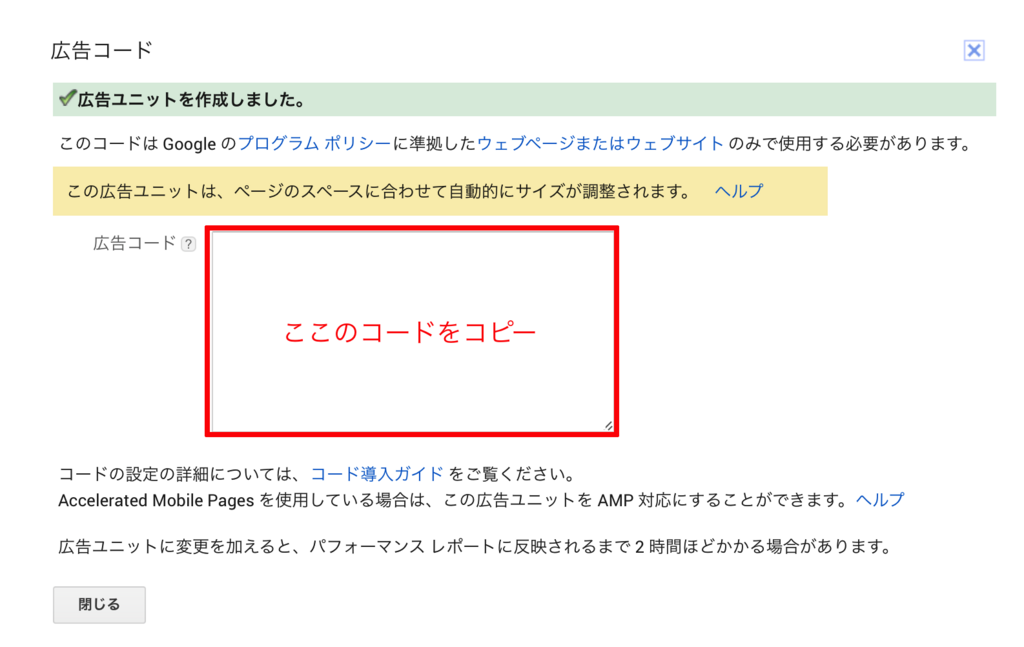This screenshot has width=1024, height=647.
Task: Click the ヘルプ link after the AMP text
Action: 880,500
